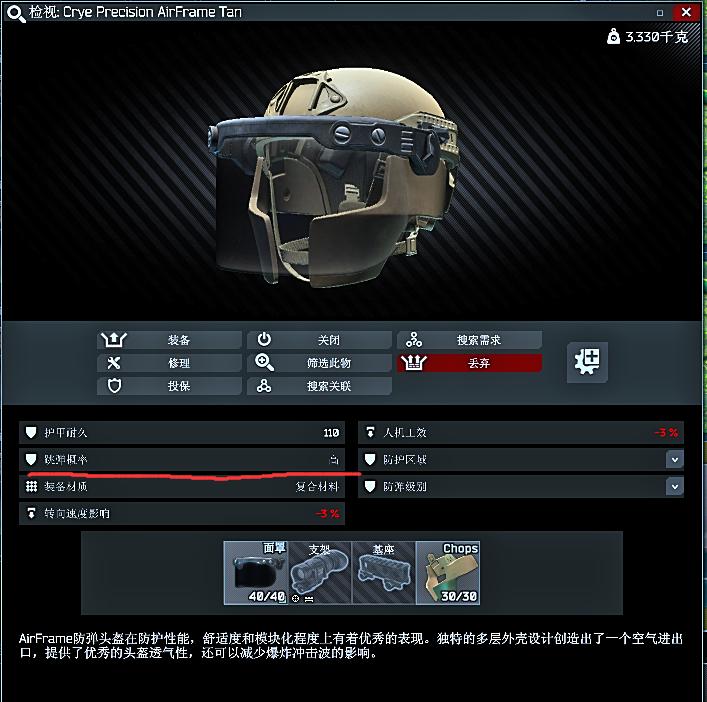Viewport: 707px width, 702px height.
Task: Click the 修理 repair button
Action: coord(169,363)
